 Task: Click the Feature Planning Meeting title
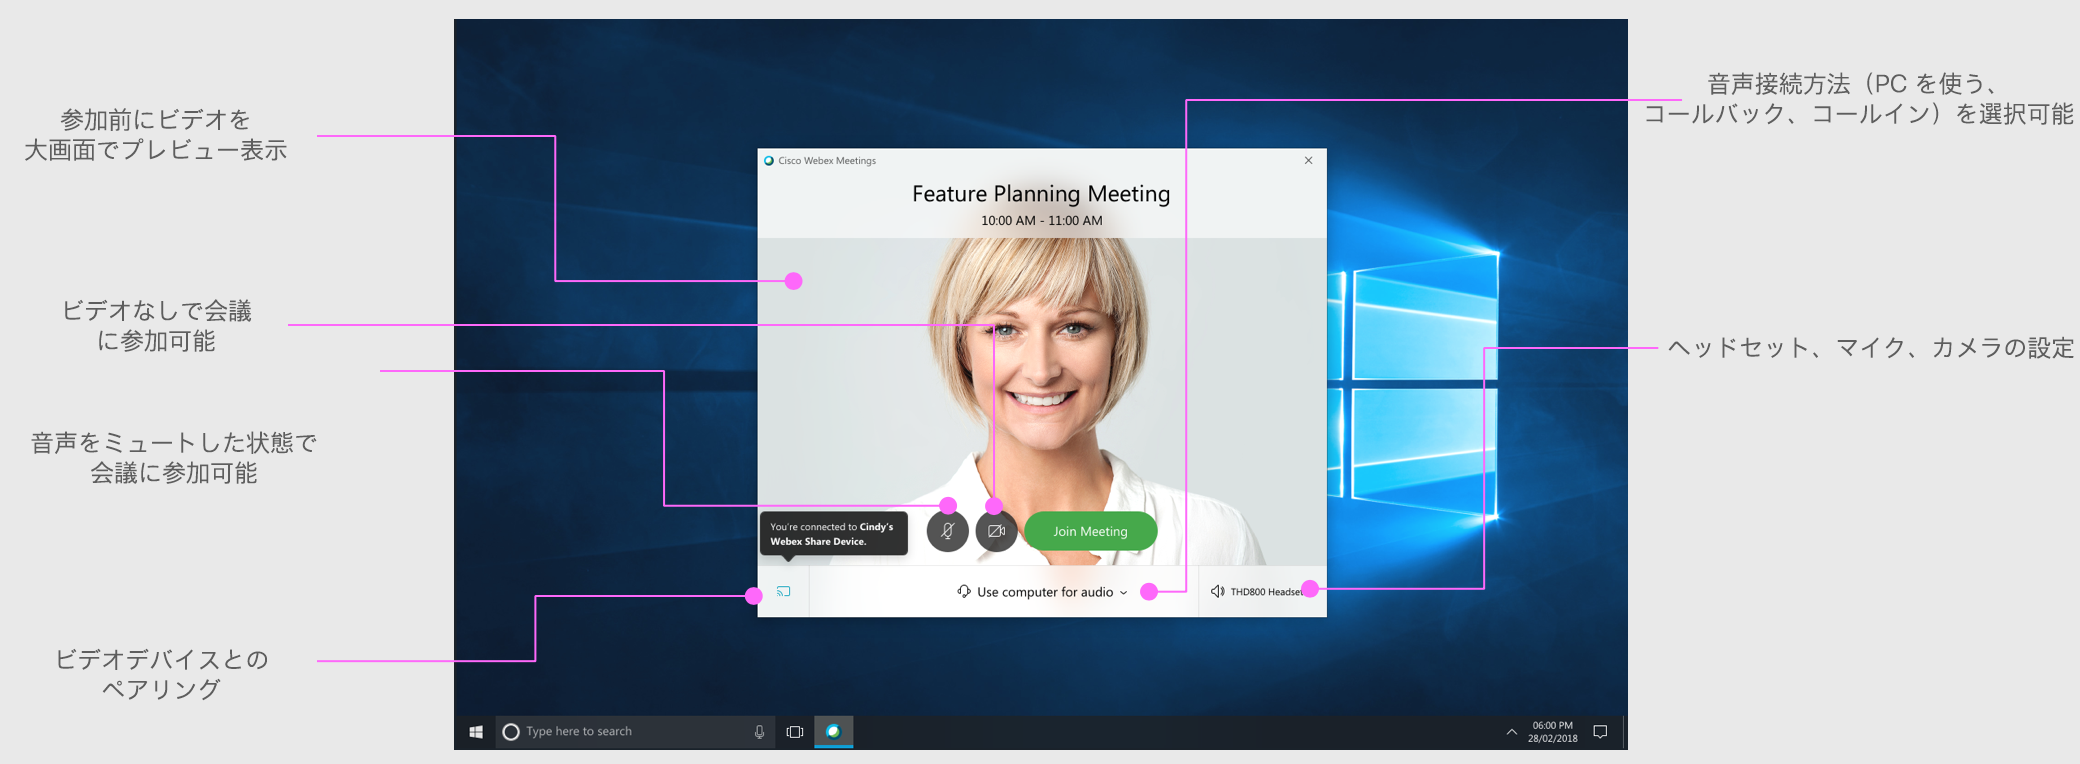[x=1041, y=194]
